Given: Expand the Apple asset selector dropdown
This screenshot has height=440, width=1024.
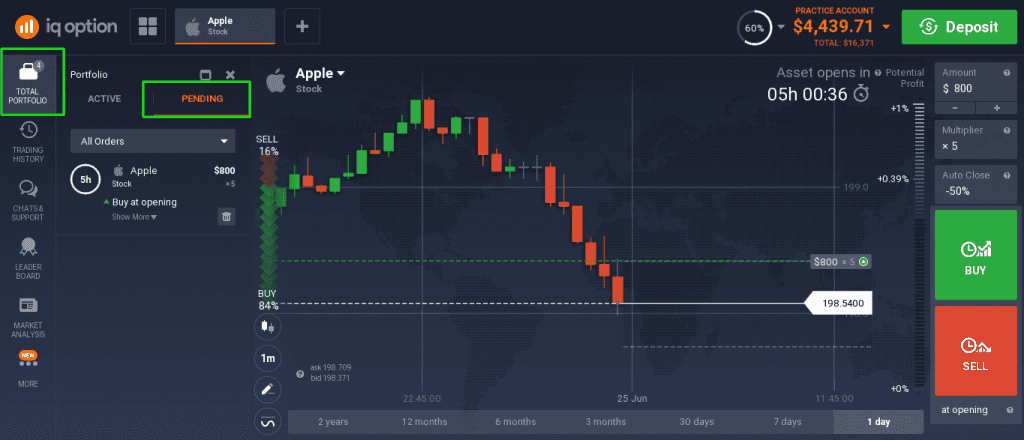Looking at the screenshot, I should tap(320, 74).
